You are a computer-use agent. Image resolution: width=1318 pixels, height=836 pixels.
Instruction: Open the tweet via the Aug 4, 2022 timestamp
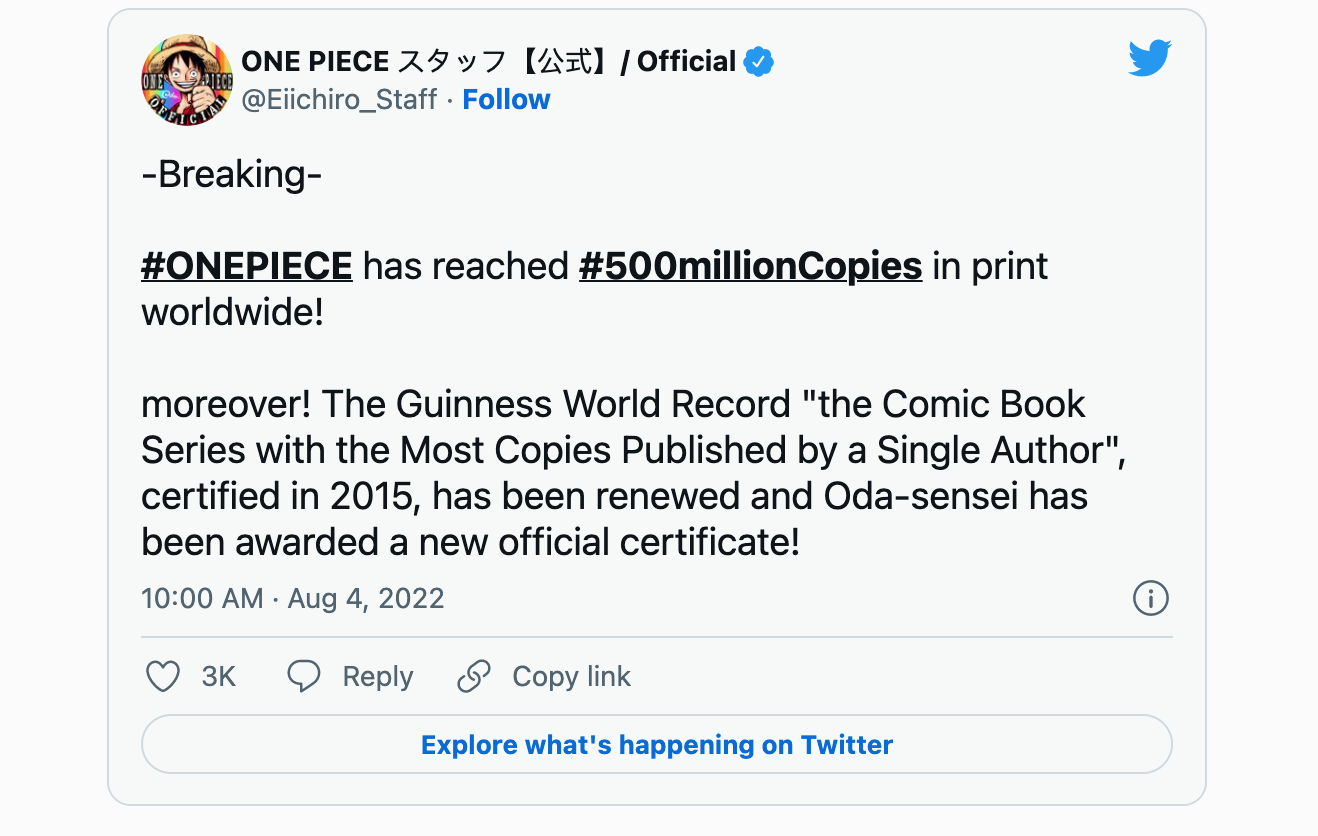point(366,598)
